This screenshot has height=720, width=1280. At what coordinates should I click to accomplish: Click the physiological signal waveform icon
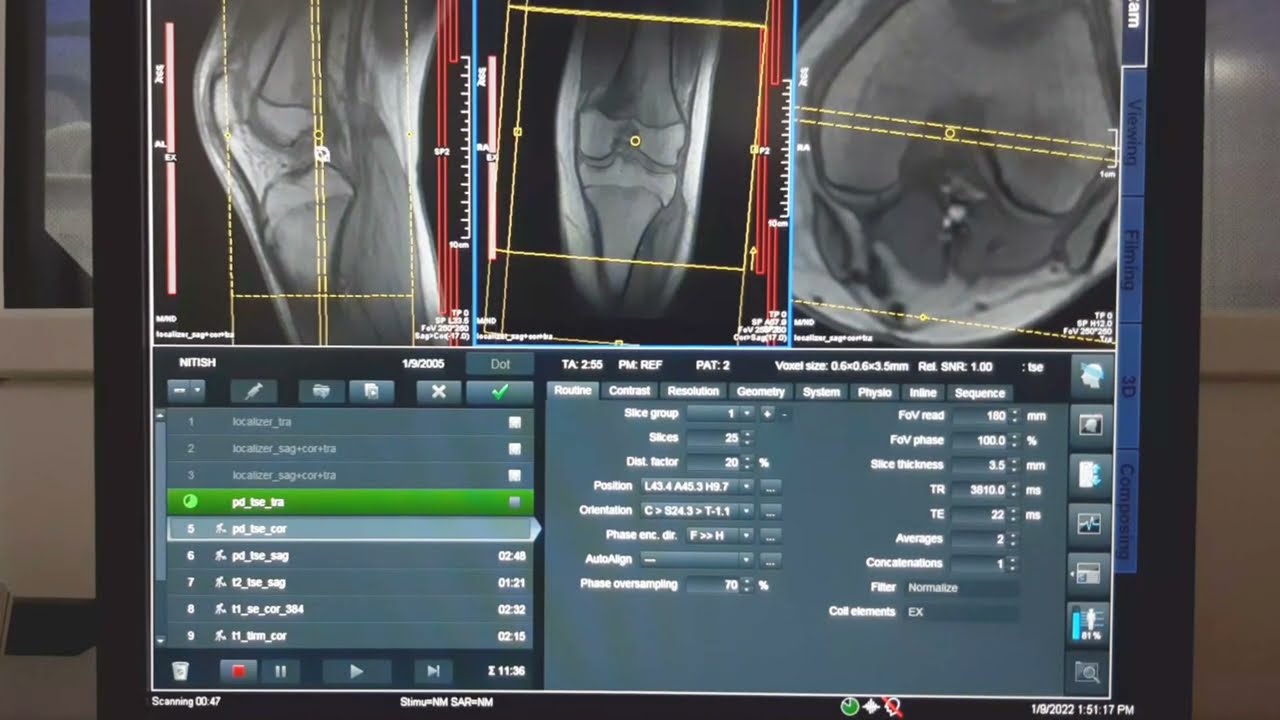tap(1088, 523)
